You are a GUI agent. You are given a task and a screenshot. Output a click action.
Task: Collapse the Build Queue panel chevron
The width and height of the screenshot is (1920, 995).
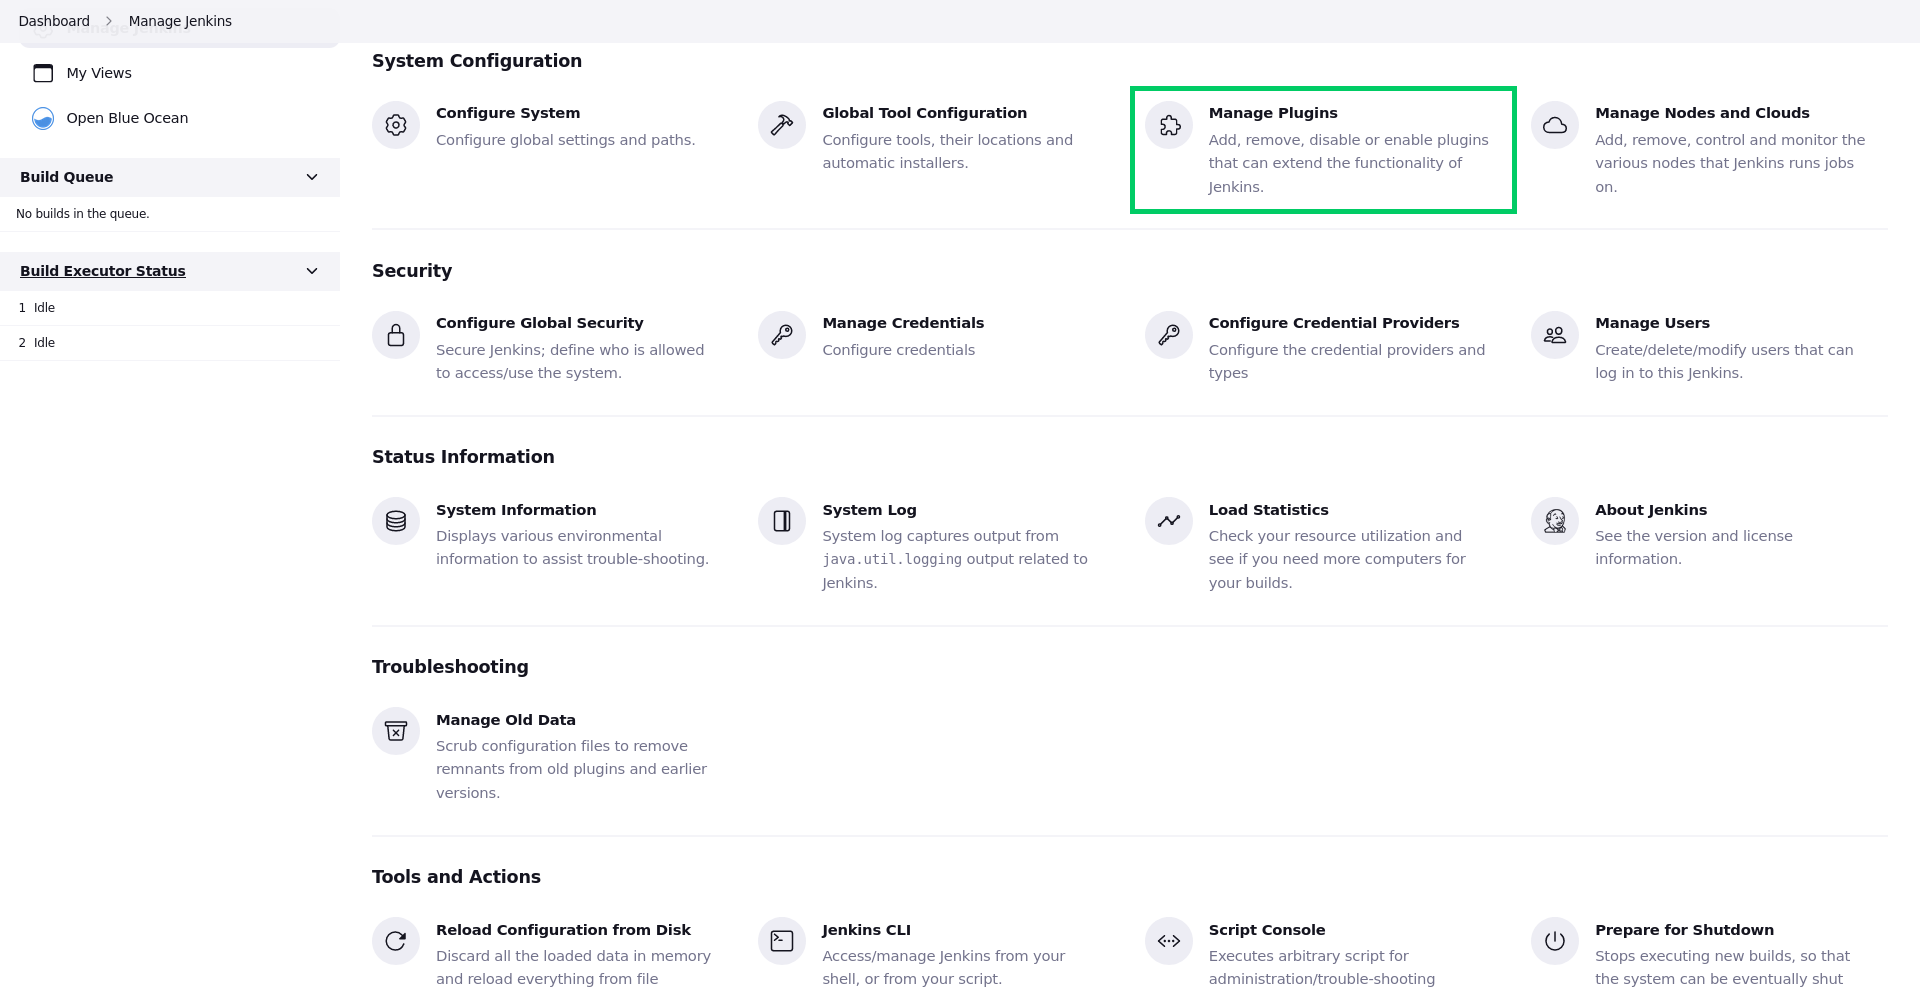(312, 177)
